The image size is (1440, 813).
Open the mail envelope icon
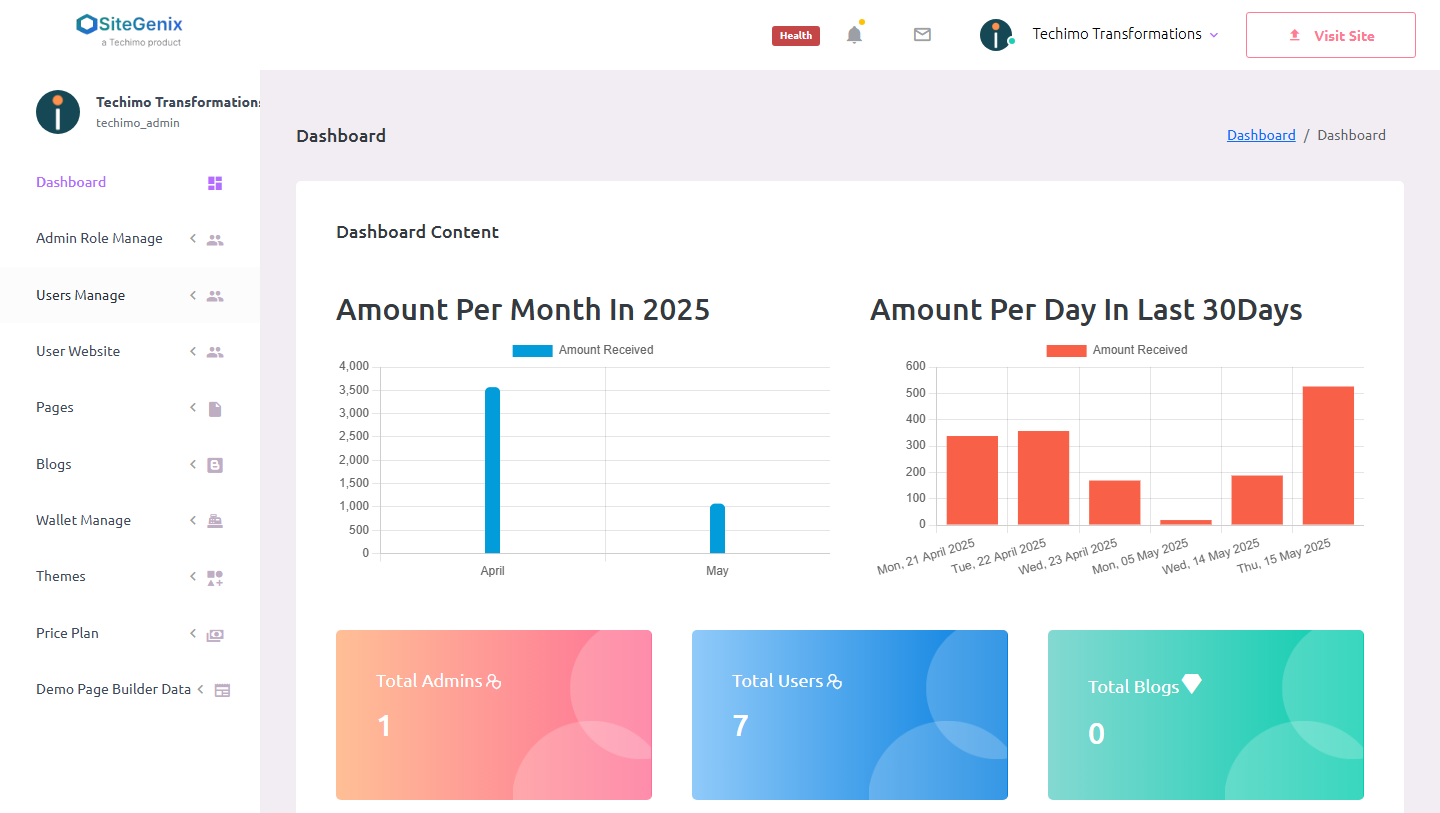coord(922,35)
